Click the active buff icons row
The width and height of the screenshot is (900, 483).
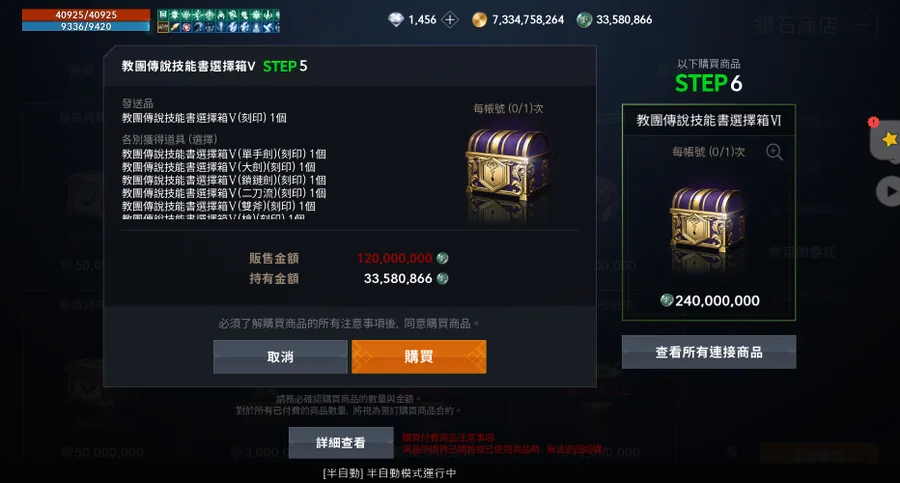219,21
